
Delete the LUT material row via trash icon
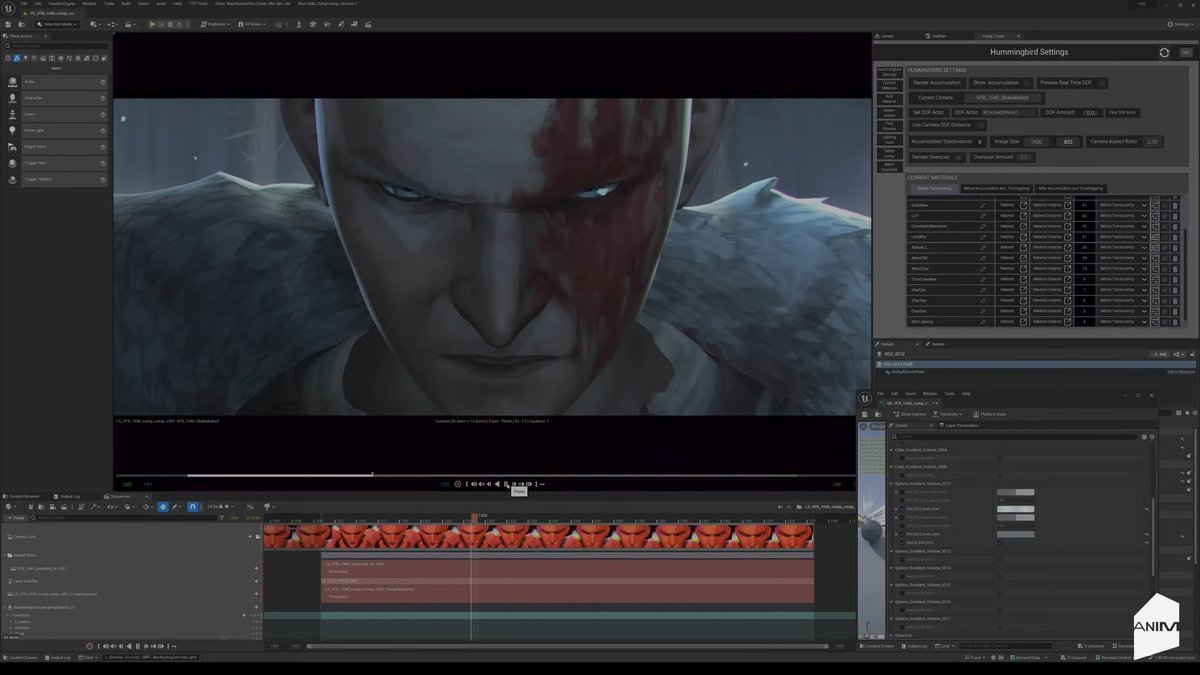coord(1175,216)
